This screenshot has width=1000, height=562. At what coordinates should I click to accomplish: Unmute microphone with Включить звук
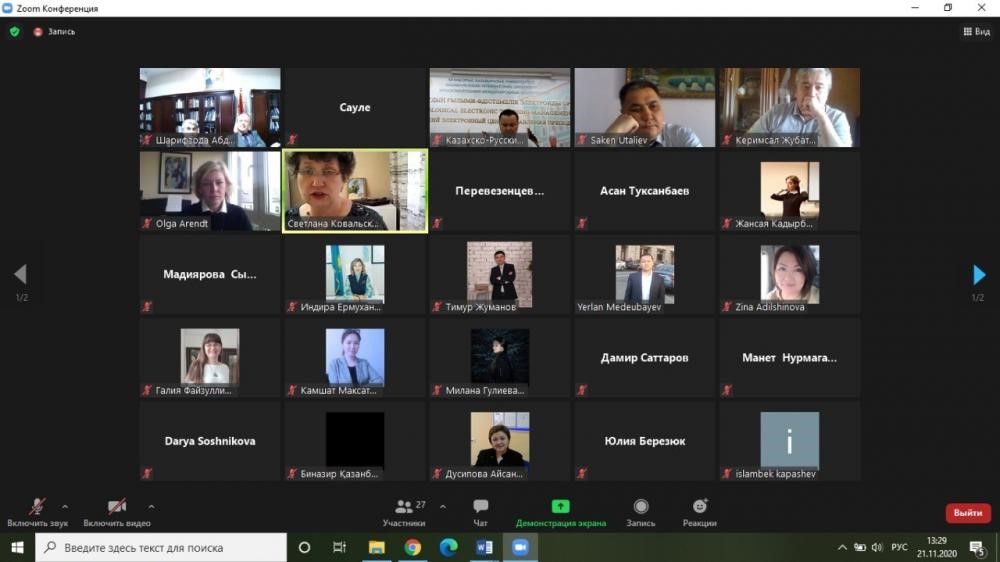[x=36, y=511]
